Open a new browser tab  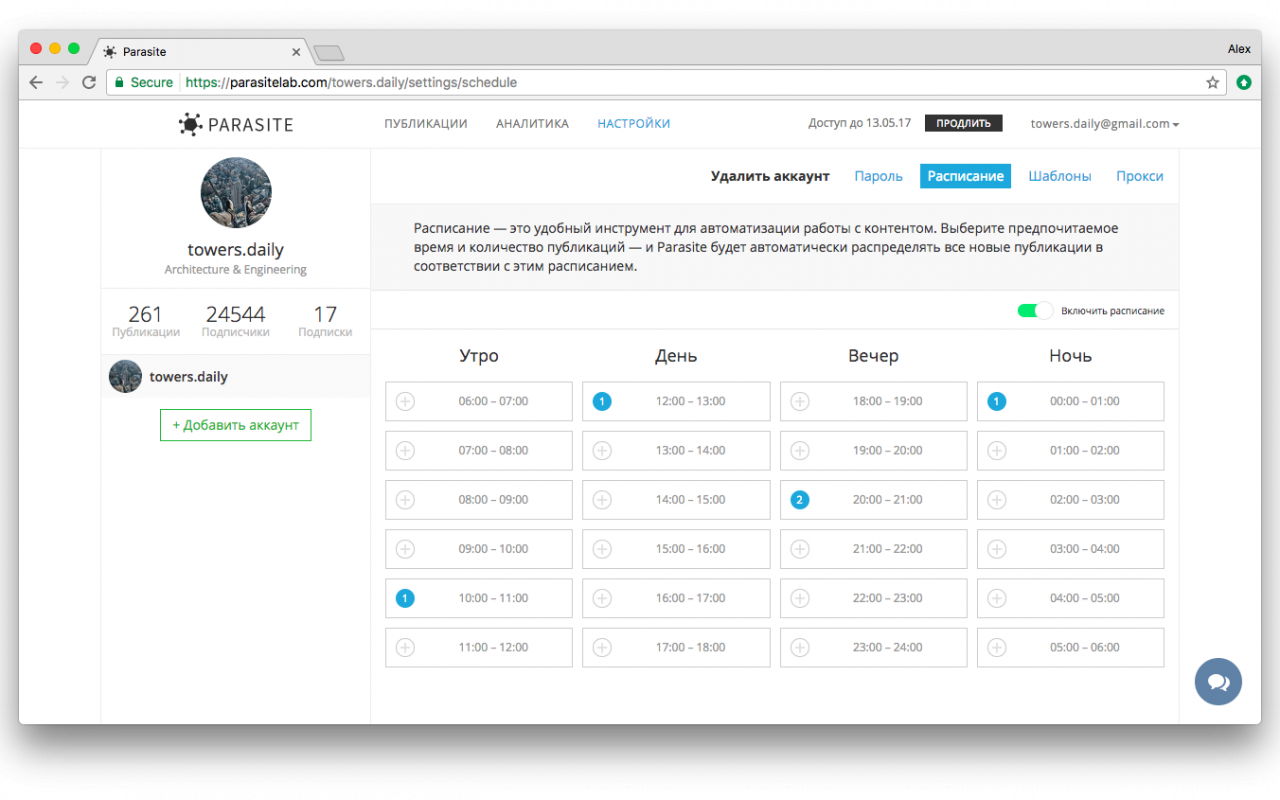329,52
